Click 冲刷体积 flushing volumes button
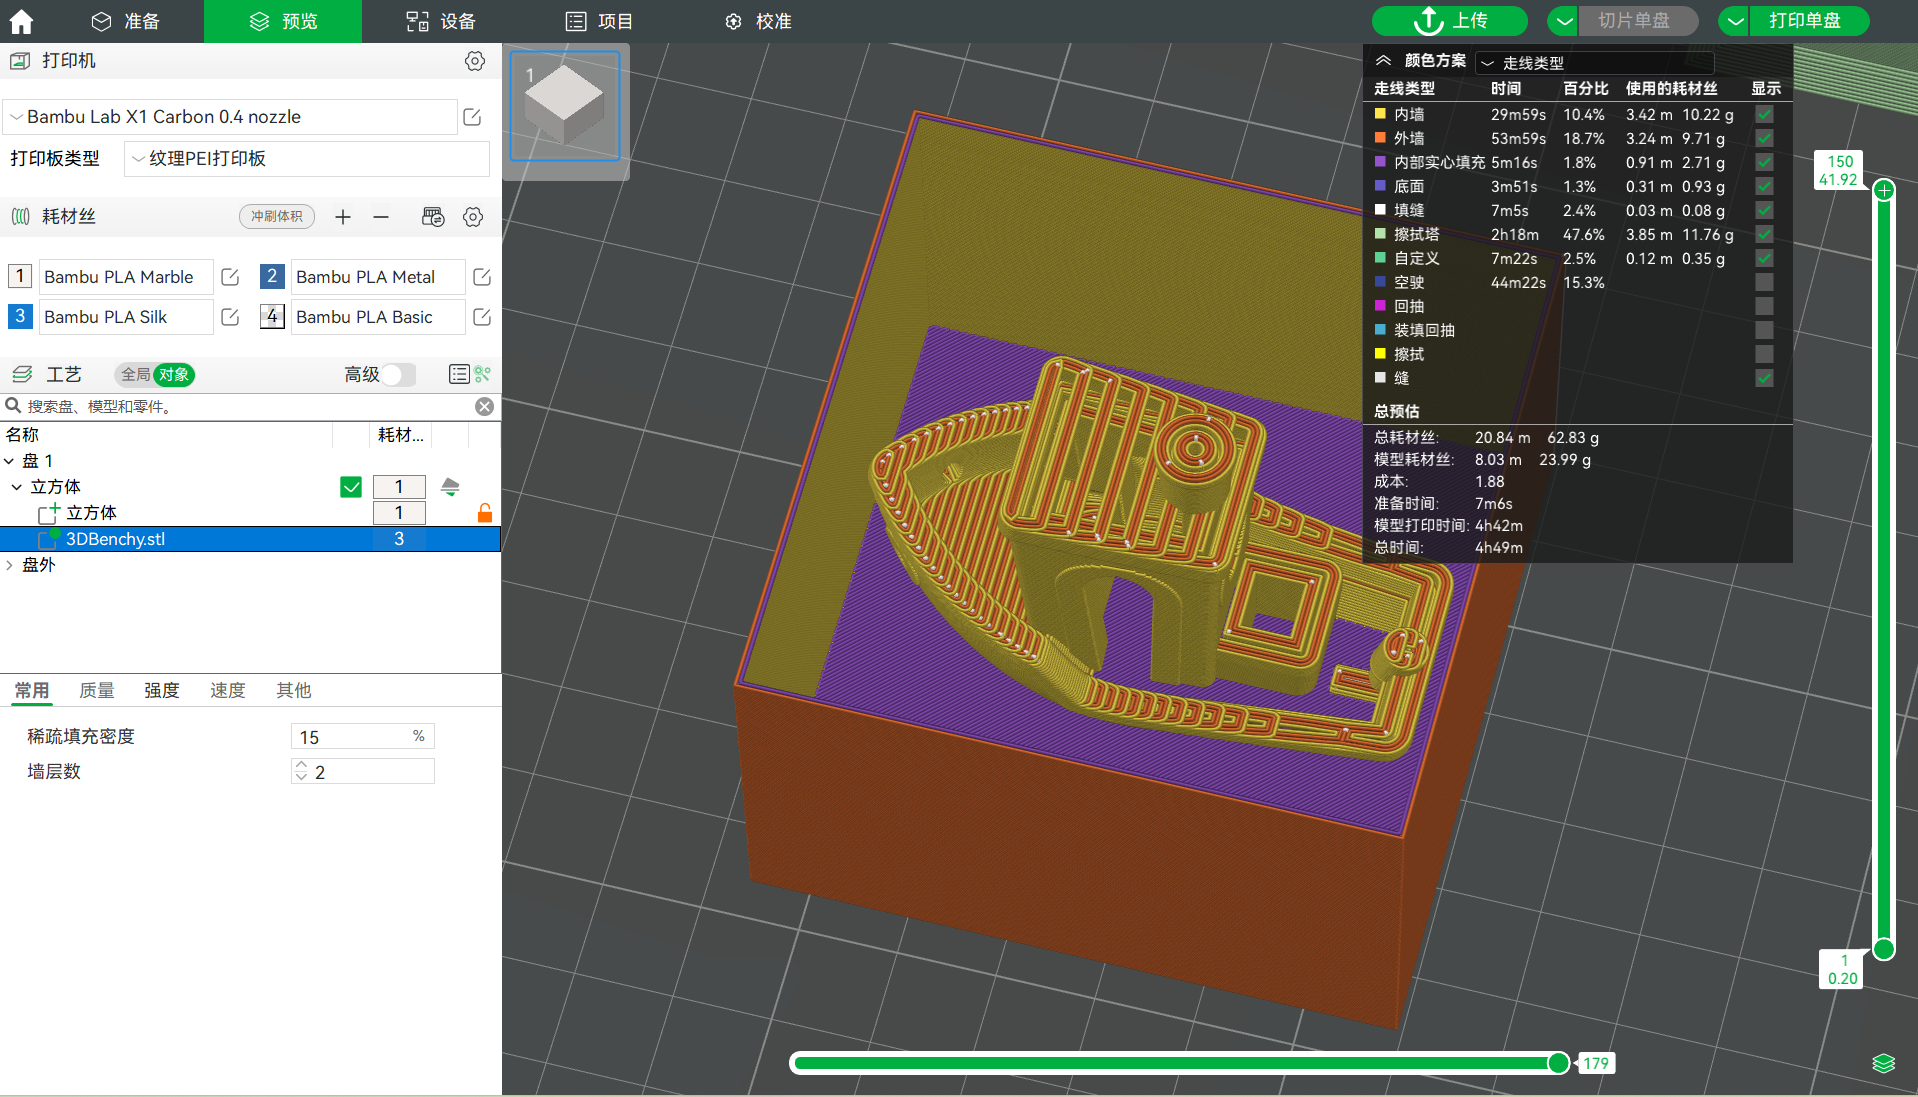Image resolution: width=1918 pixels, height=1097 pixels. click(x=277, y=217)
